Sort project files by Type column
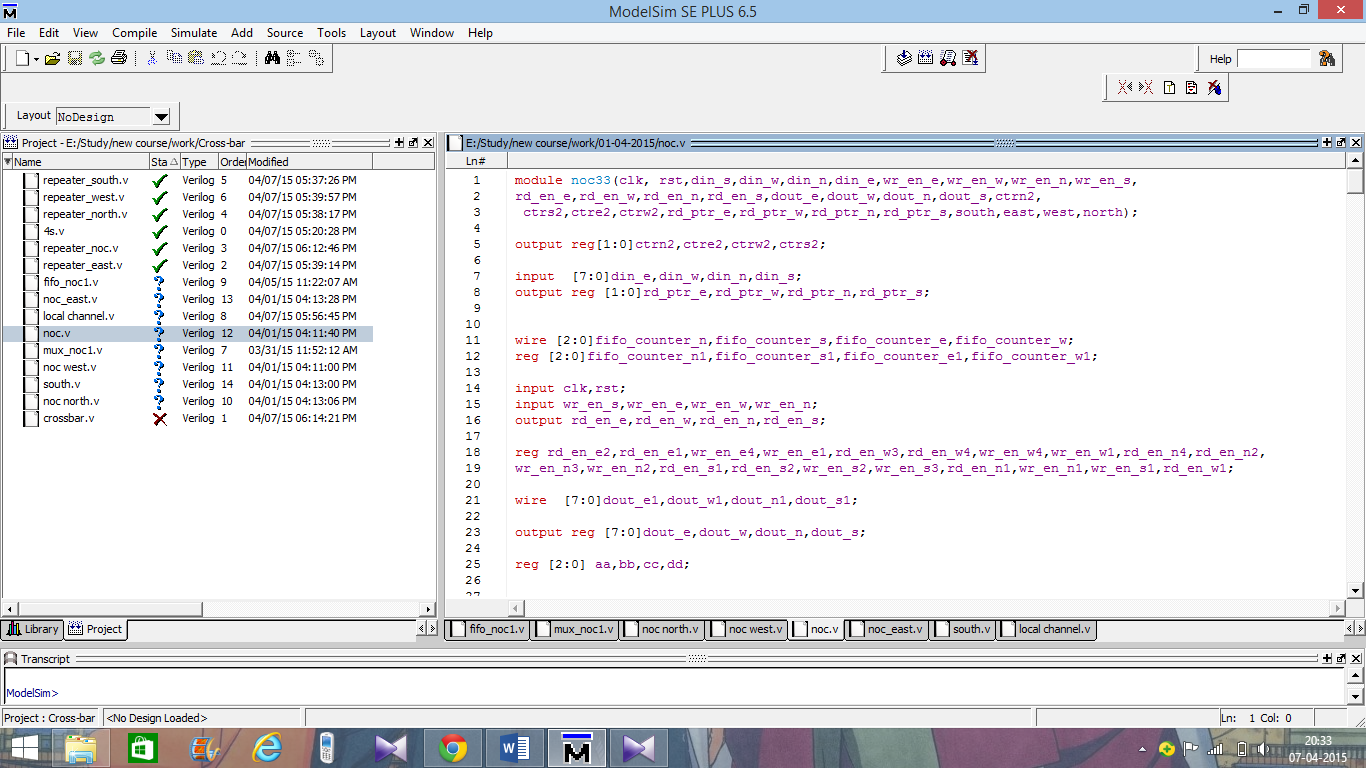This screenshot has width=1366, height=768. (199, 161)
